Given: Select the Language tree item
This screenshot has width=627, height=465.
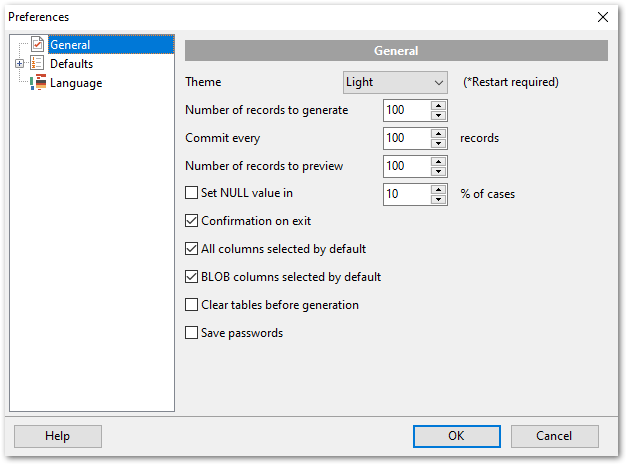Looking at the screenshot, I should click(x=76, y=83).
